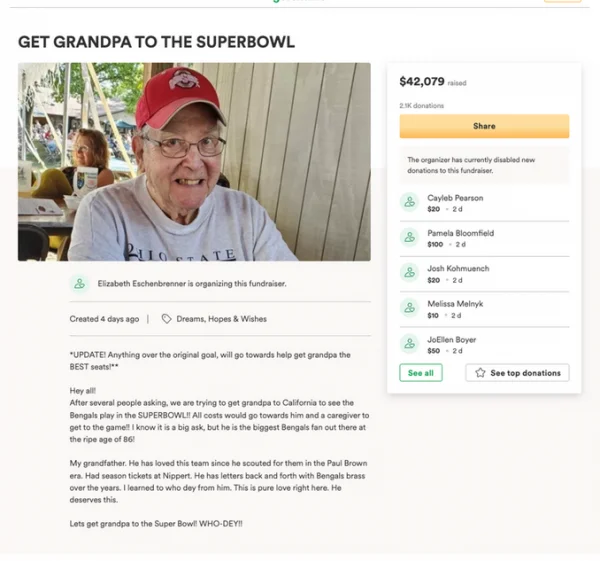The image size is (600, 561).
Task: Open the See all donations list
Action: (x=421, y=373)
